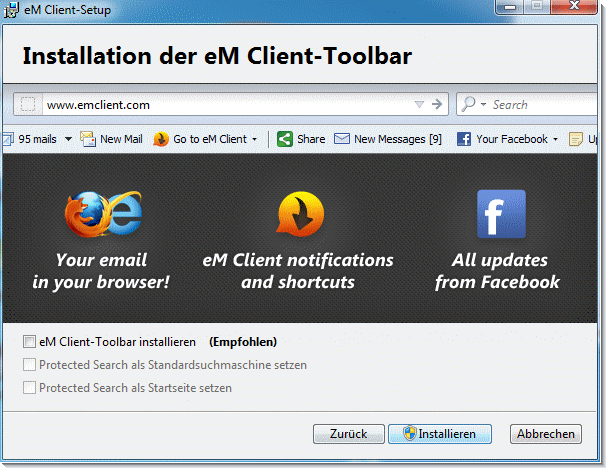Click the large eM Client notification logo

(301, 214)
